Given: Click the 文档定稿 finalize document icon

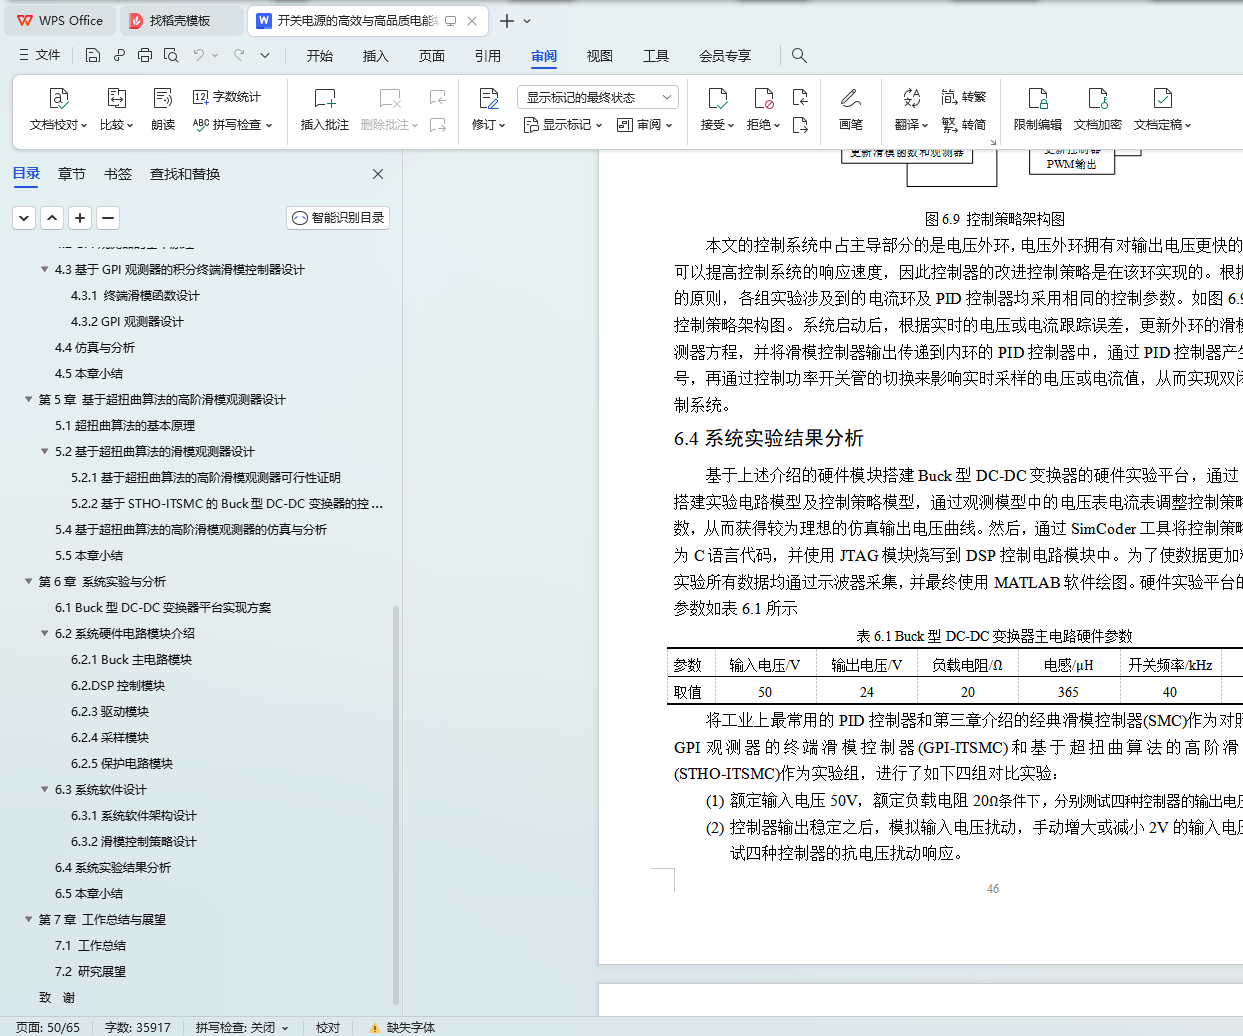Looking at the screenshot, I should (x=1162, y=99).
